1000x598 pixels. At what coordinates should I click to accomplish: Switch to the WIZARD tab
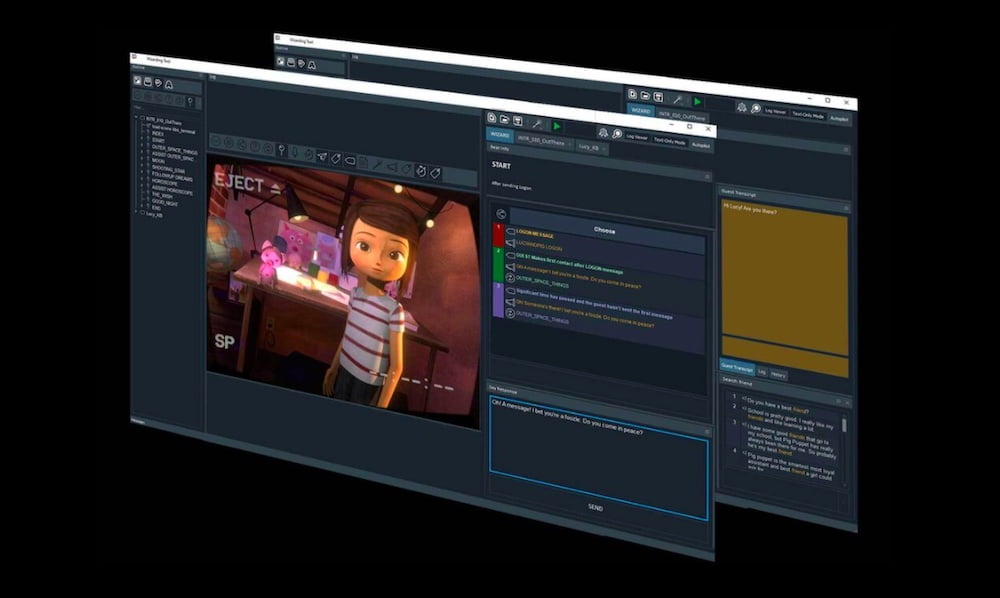click(x=499, y=135)
